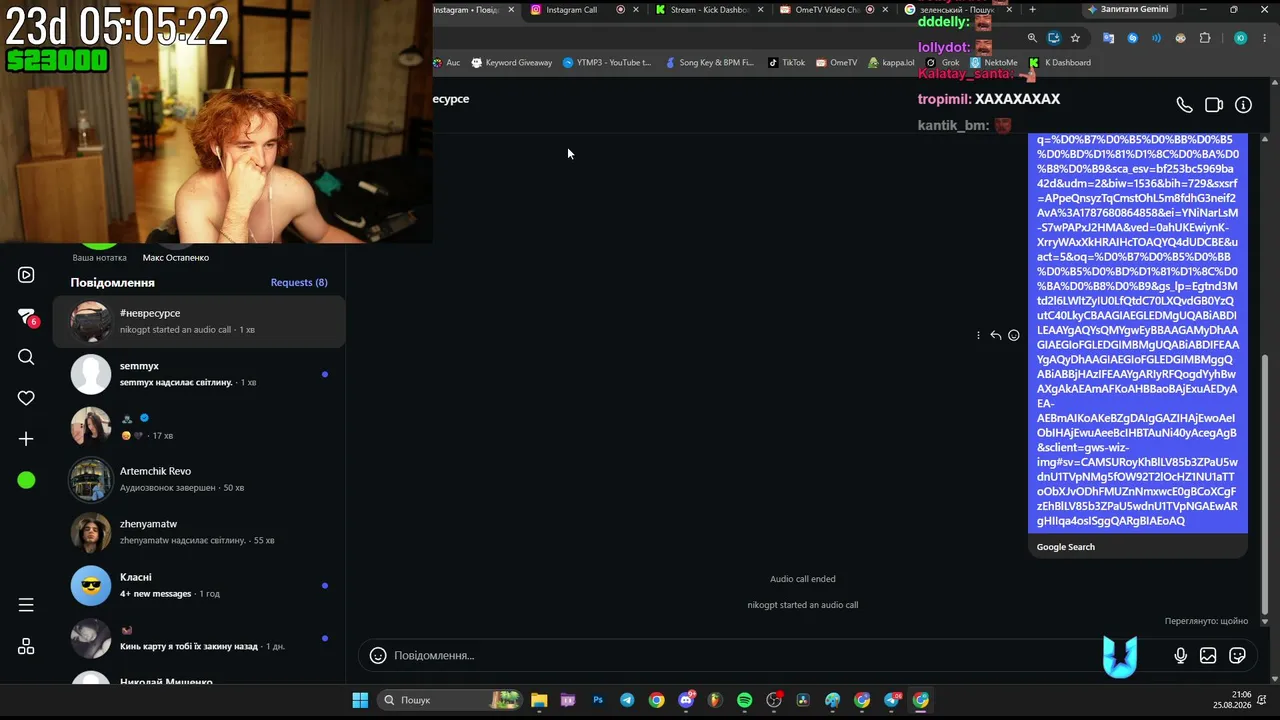1280x720 pixels.
Task: Open the Artemchik Revo conversation
Action: [199, 480]
